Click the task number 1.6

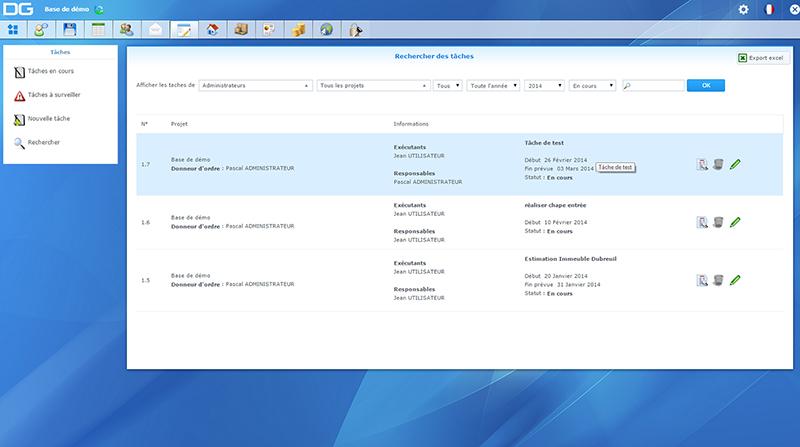point(145,222)
